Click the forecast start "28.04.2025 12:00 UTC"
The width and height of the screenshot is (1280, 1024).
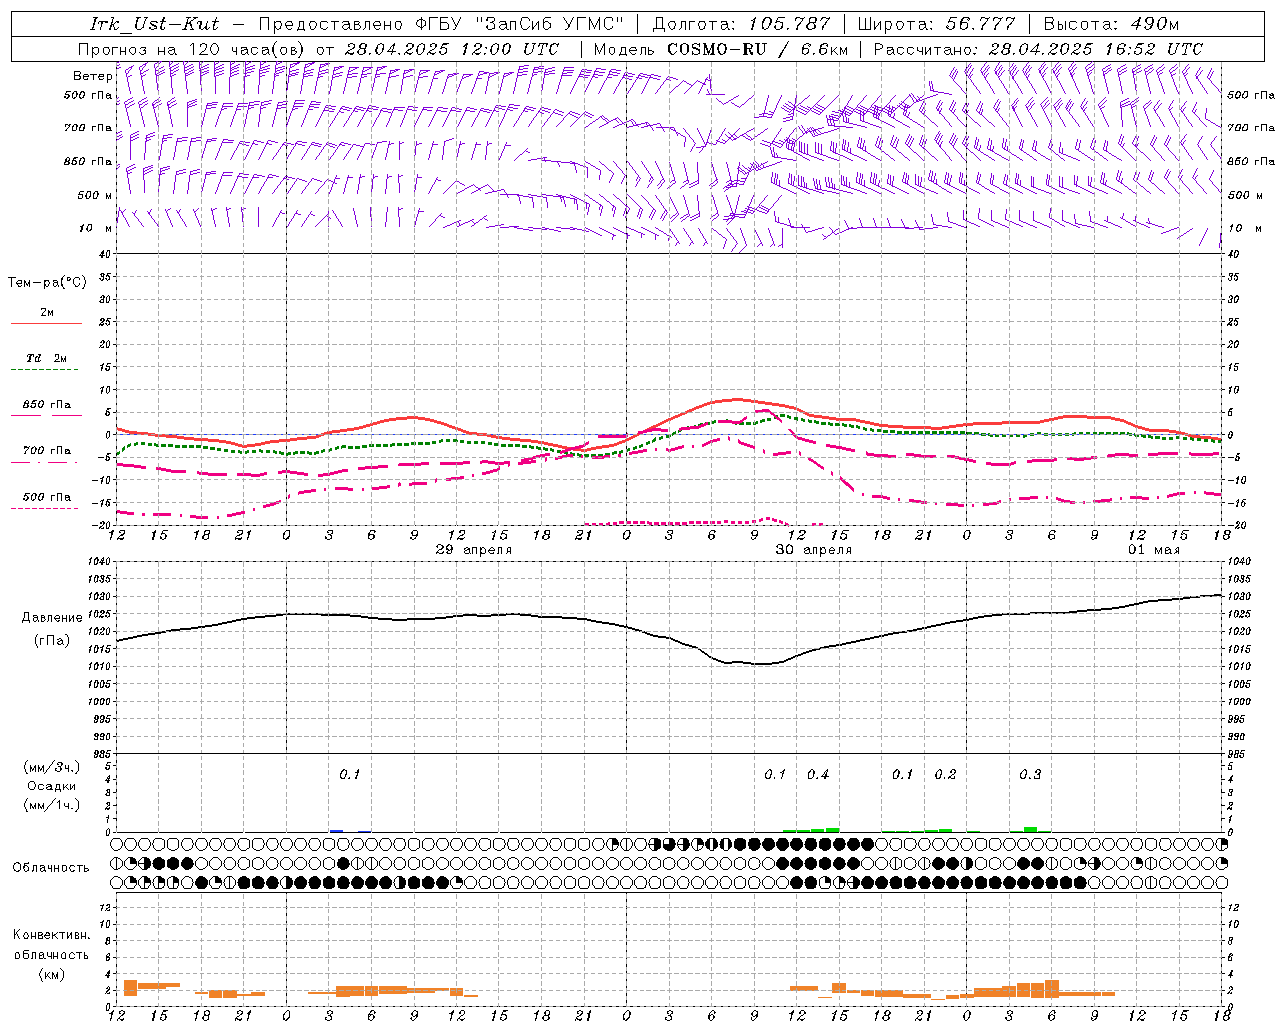coord(452,49)
